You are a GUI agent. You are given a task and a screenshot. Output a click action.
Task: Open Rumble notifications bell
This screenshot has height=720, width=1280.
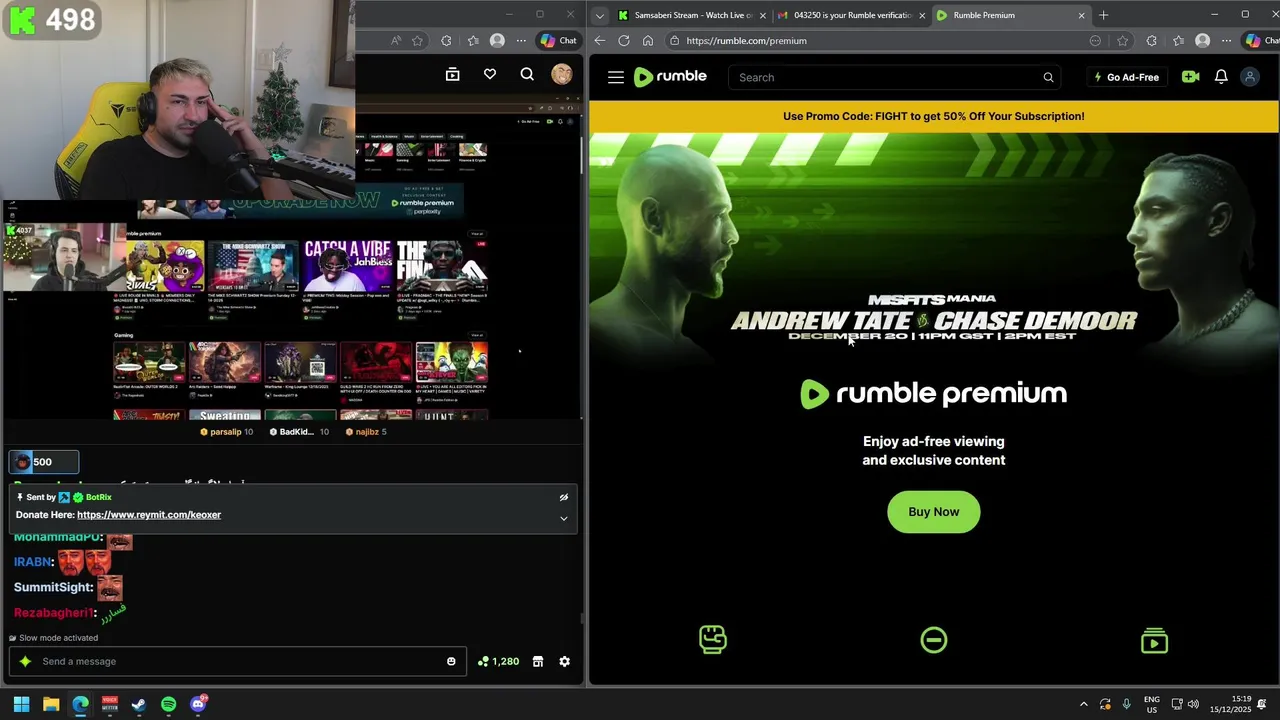[1221, 77]
